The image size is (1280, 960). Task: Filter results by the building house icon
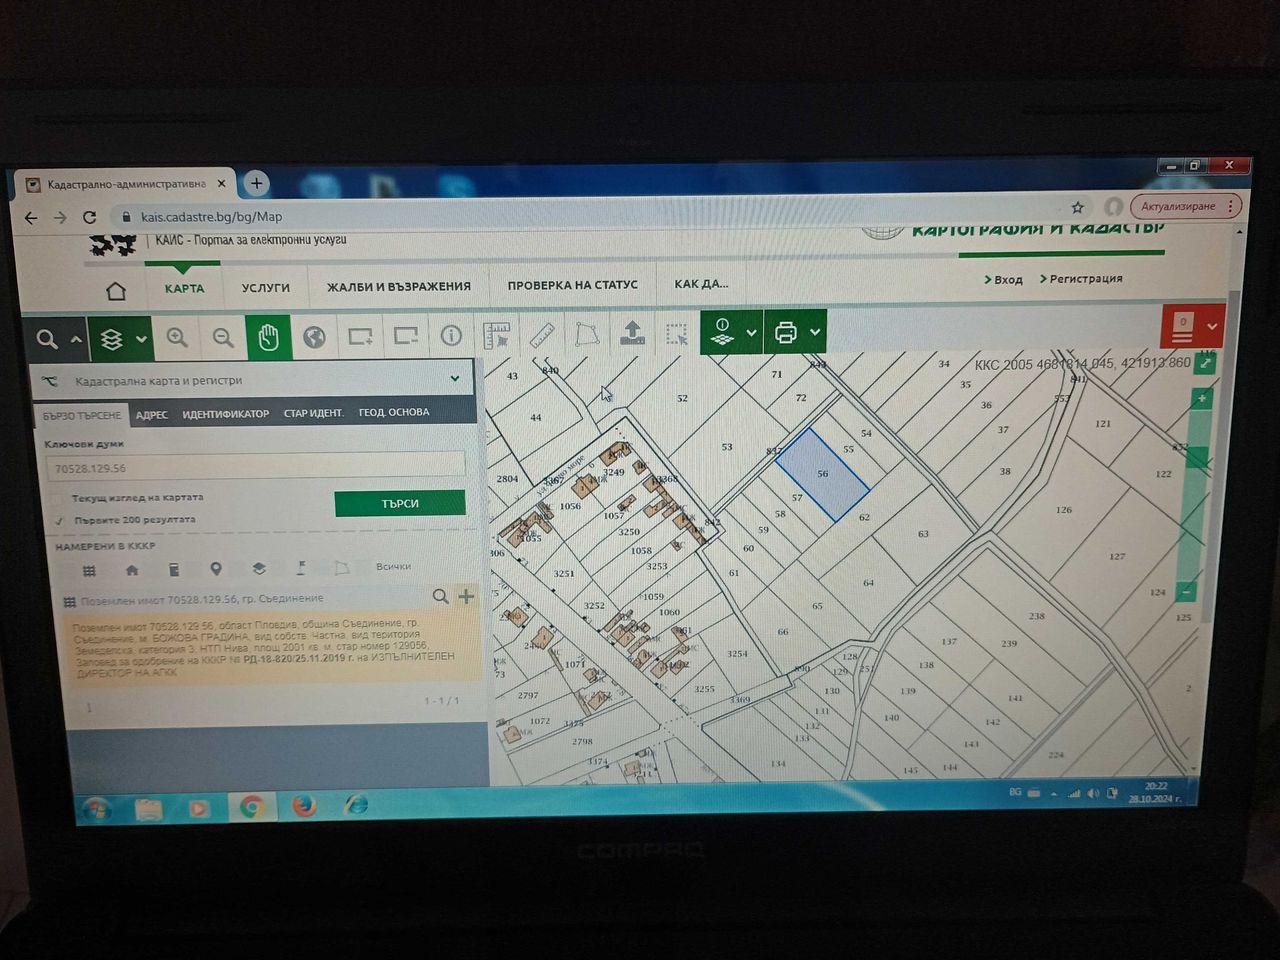[132, 570]
